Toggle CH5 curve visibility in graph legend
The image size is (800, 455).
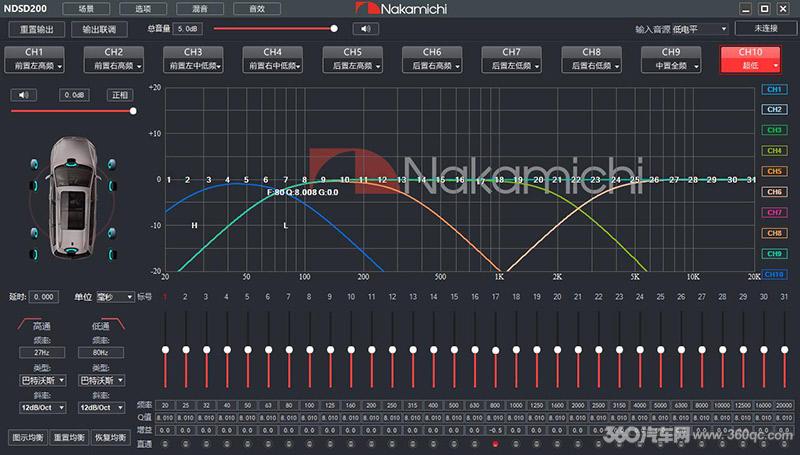(x=774, y=171)
